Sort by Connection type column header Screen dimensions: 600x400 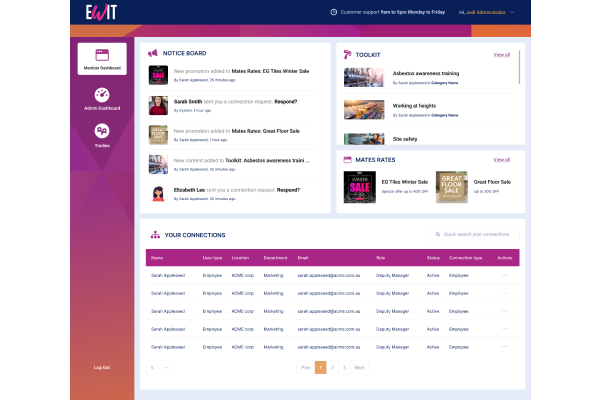click(465, 258)
